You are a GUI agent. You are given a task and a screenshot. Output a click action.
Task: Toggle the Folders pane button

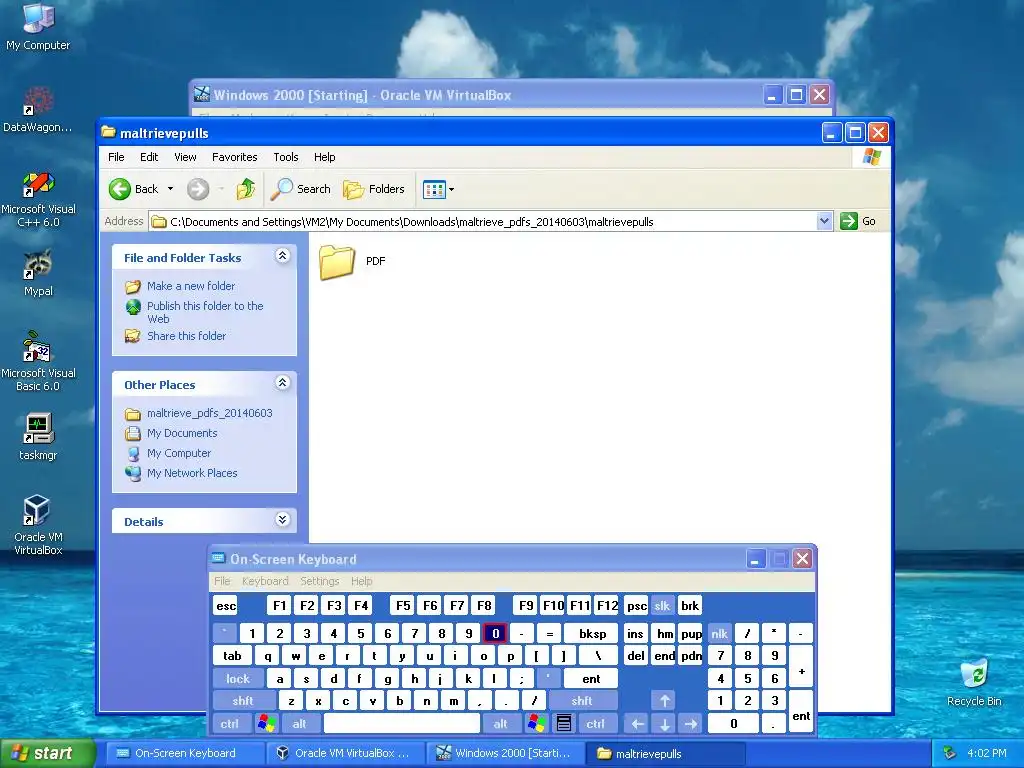tap(374, 189)
